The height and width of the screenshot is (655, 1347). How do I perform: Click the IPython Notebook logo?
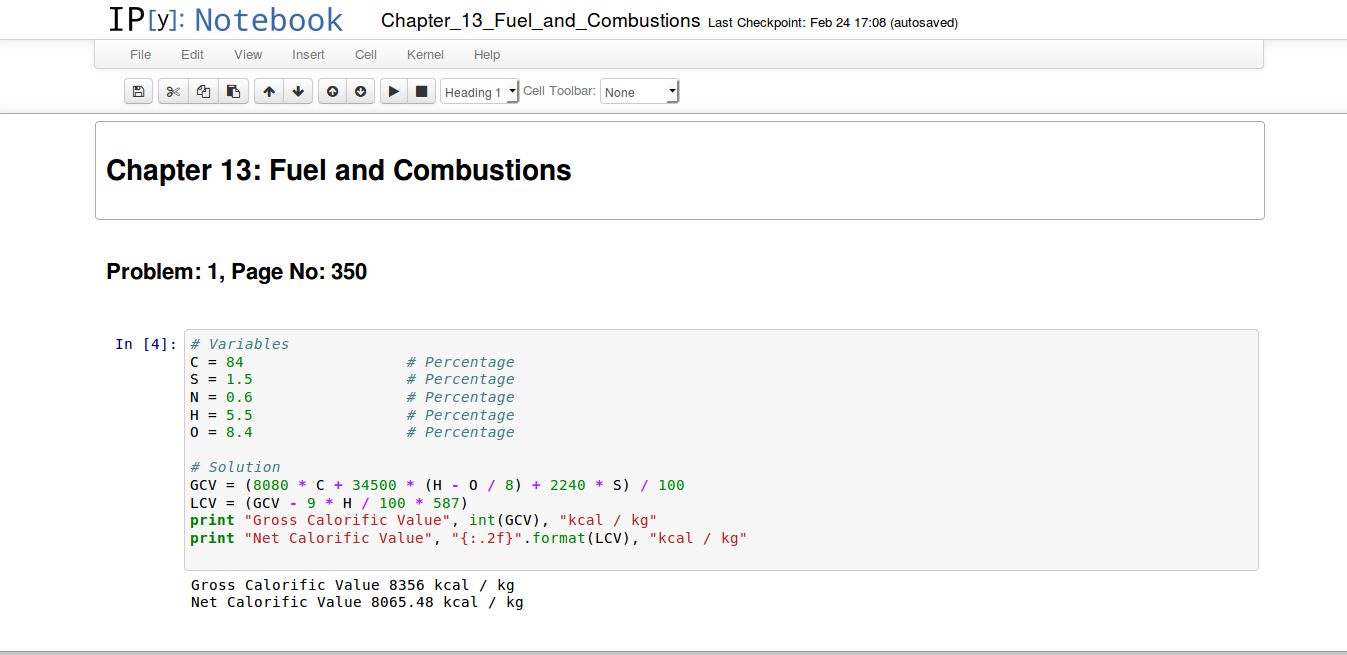pos(225,20)
